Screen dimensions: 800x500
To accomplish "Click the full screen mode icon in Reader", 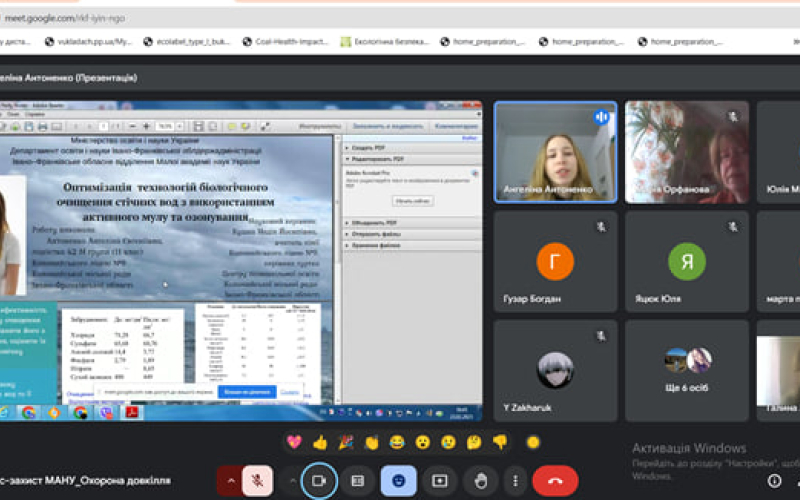I will coord(265,126).
